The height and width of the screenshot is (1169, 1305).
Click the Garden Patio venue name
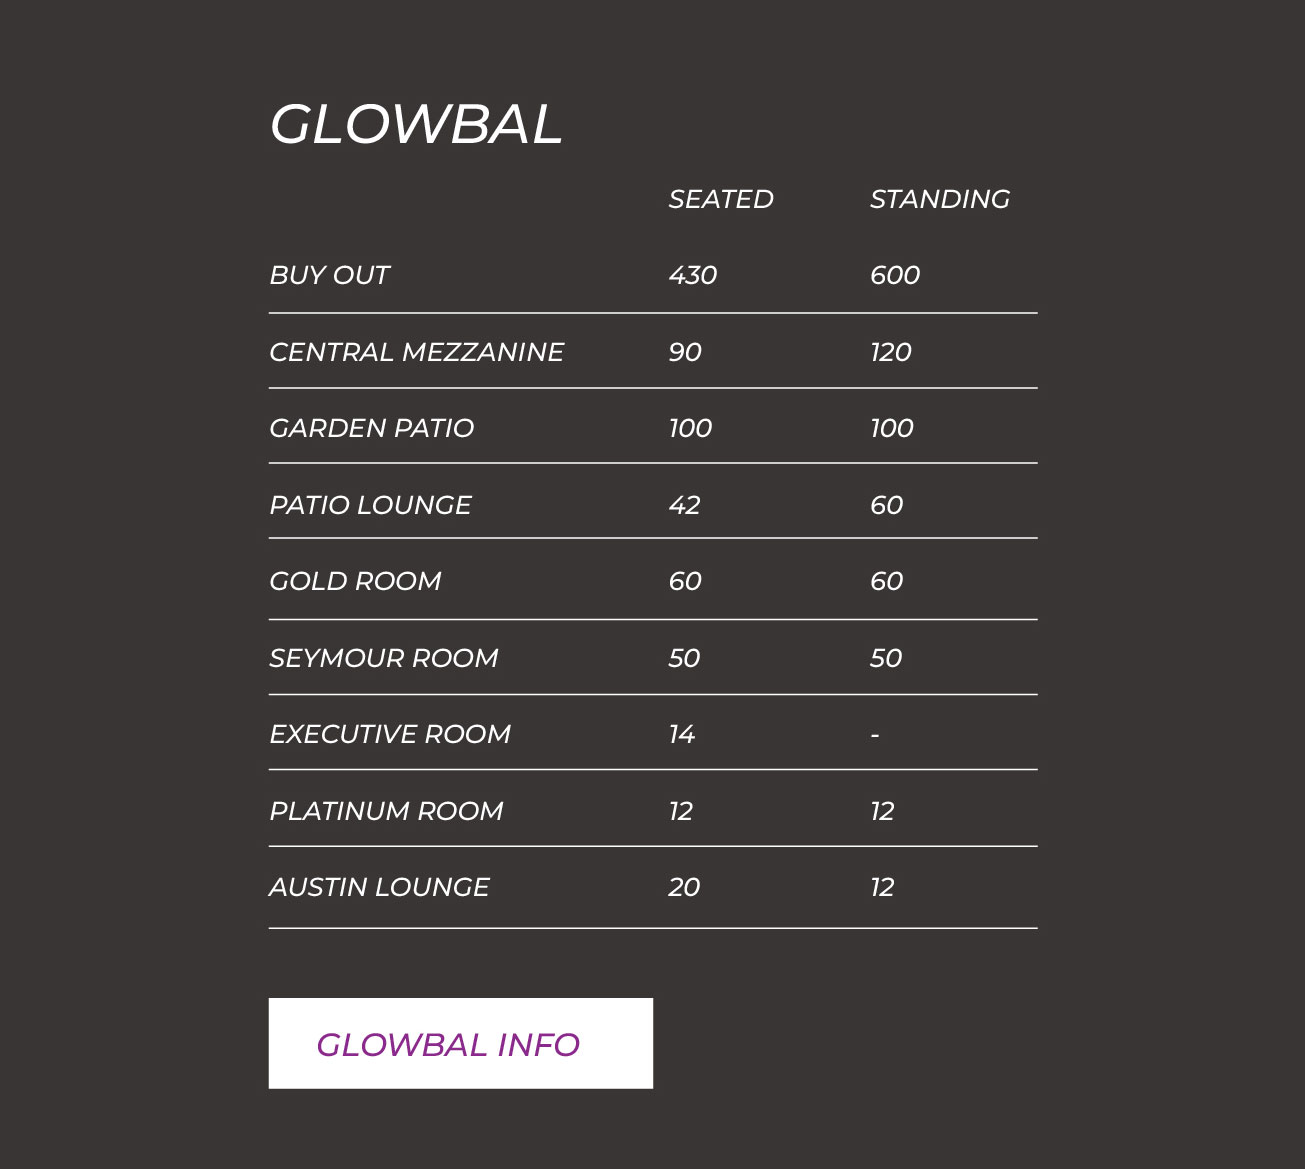pyautogui.click(x=371, y=428)
